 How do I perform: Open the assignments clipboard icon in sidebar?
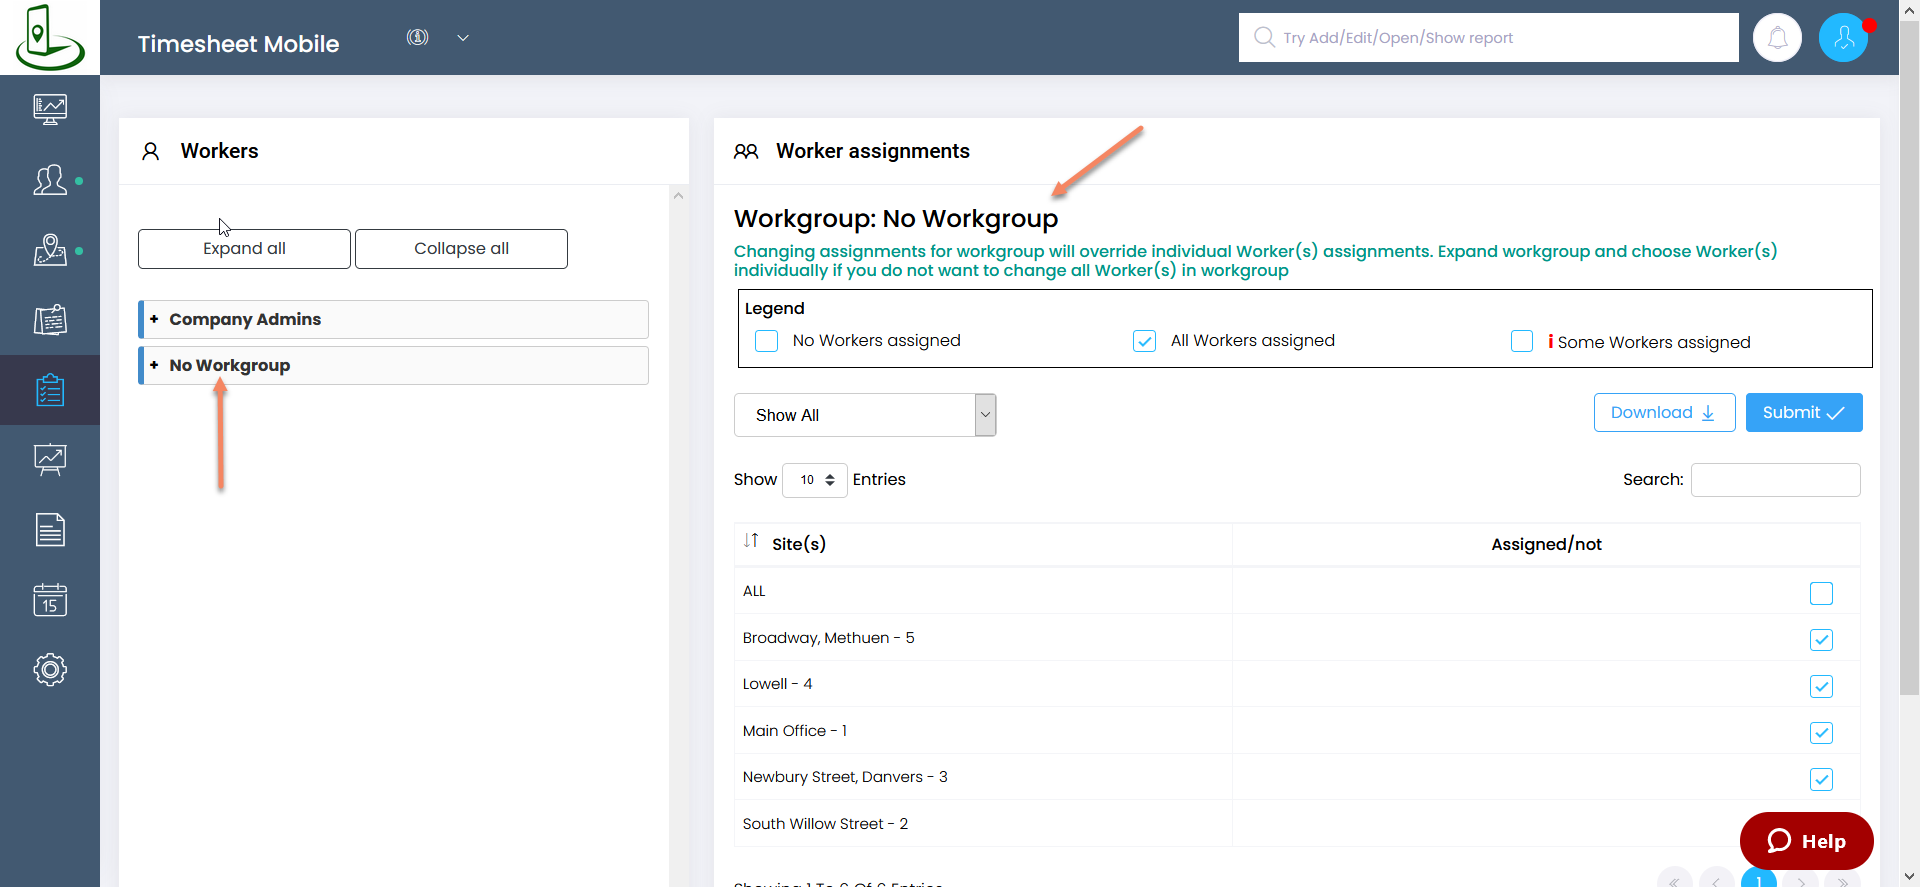click(50, 390)
